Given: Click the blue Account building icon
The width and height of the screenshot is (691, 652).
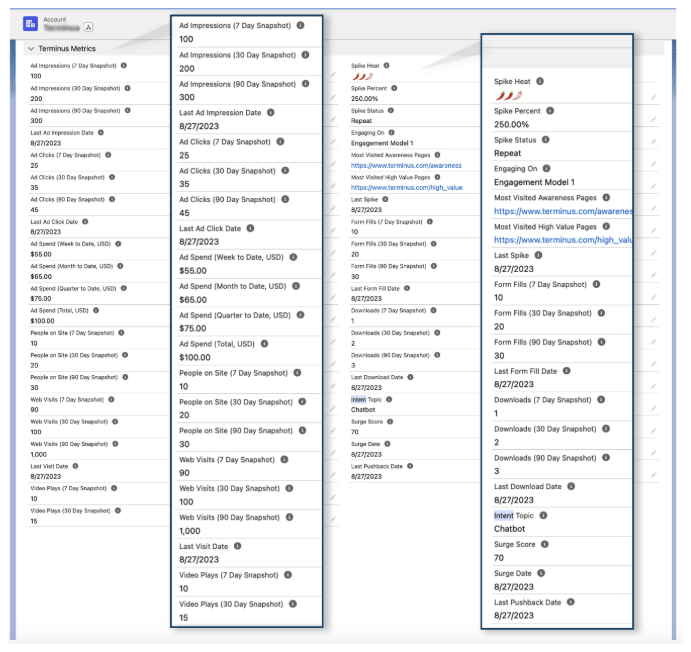Looking at the screenshot, I should [x=30, y=23].
